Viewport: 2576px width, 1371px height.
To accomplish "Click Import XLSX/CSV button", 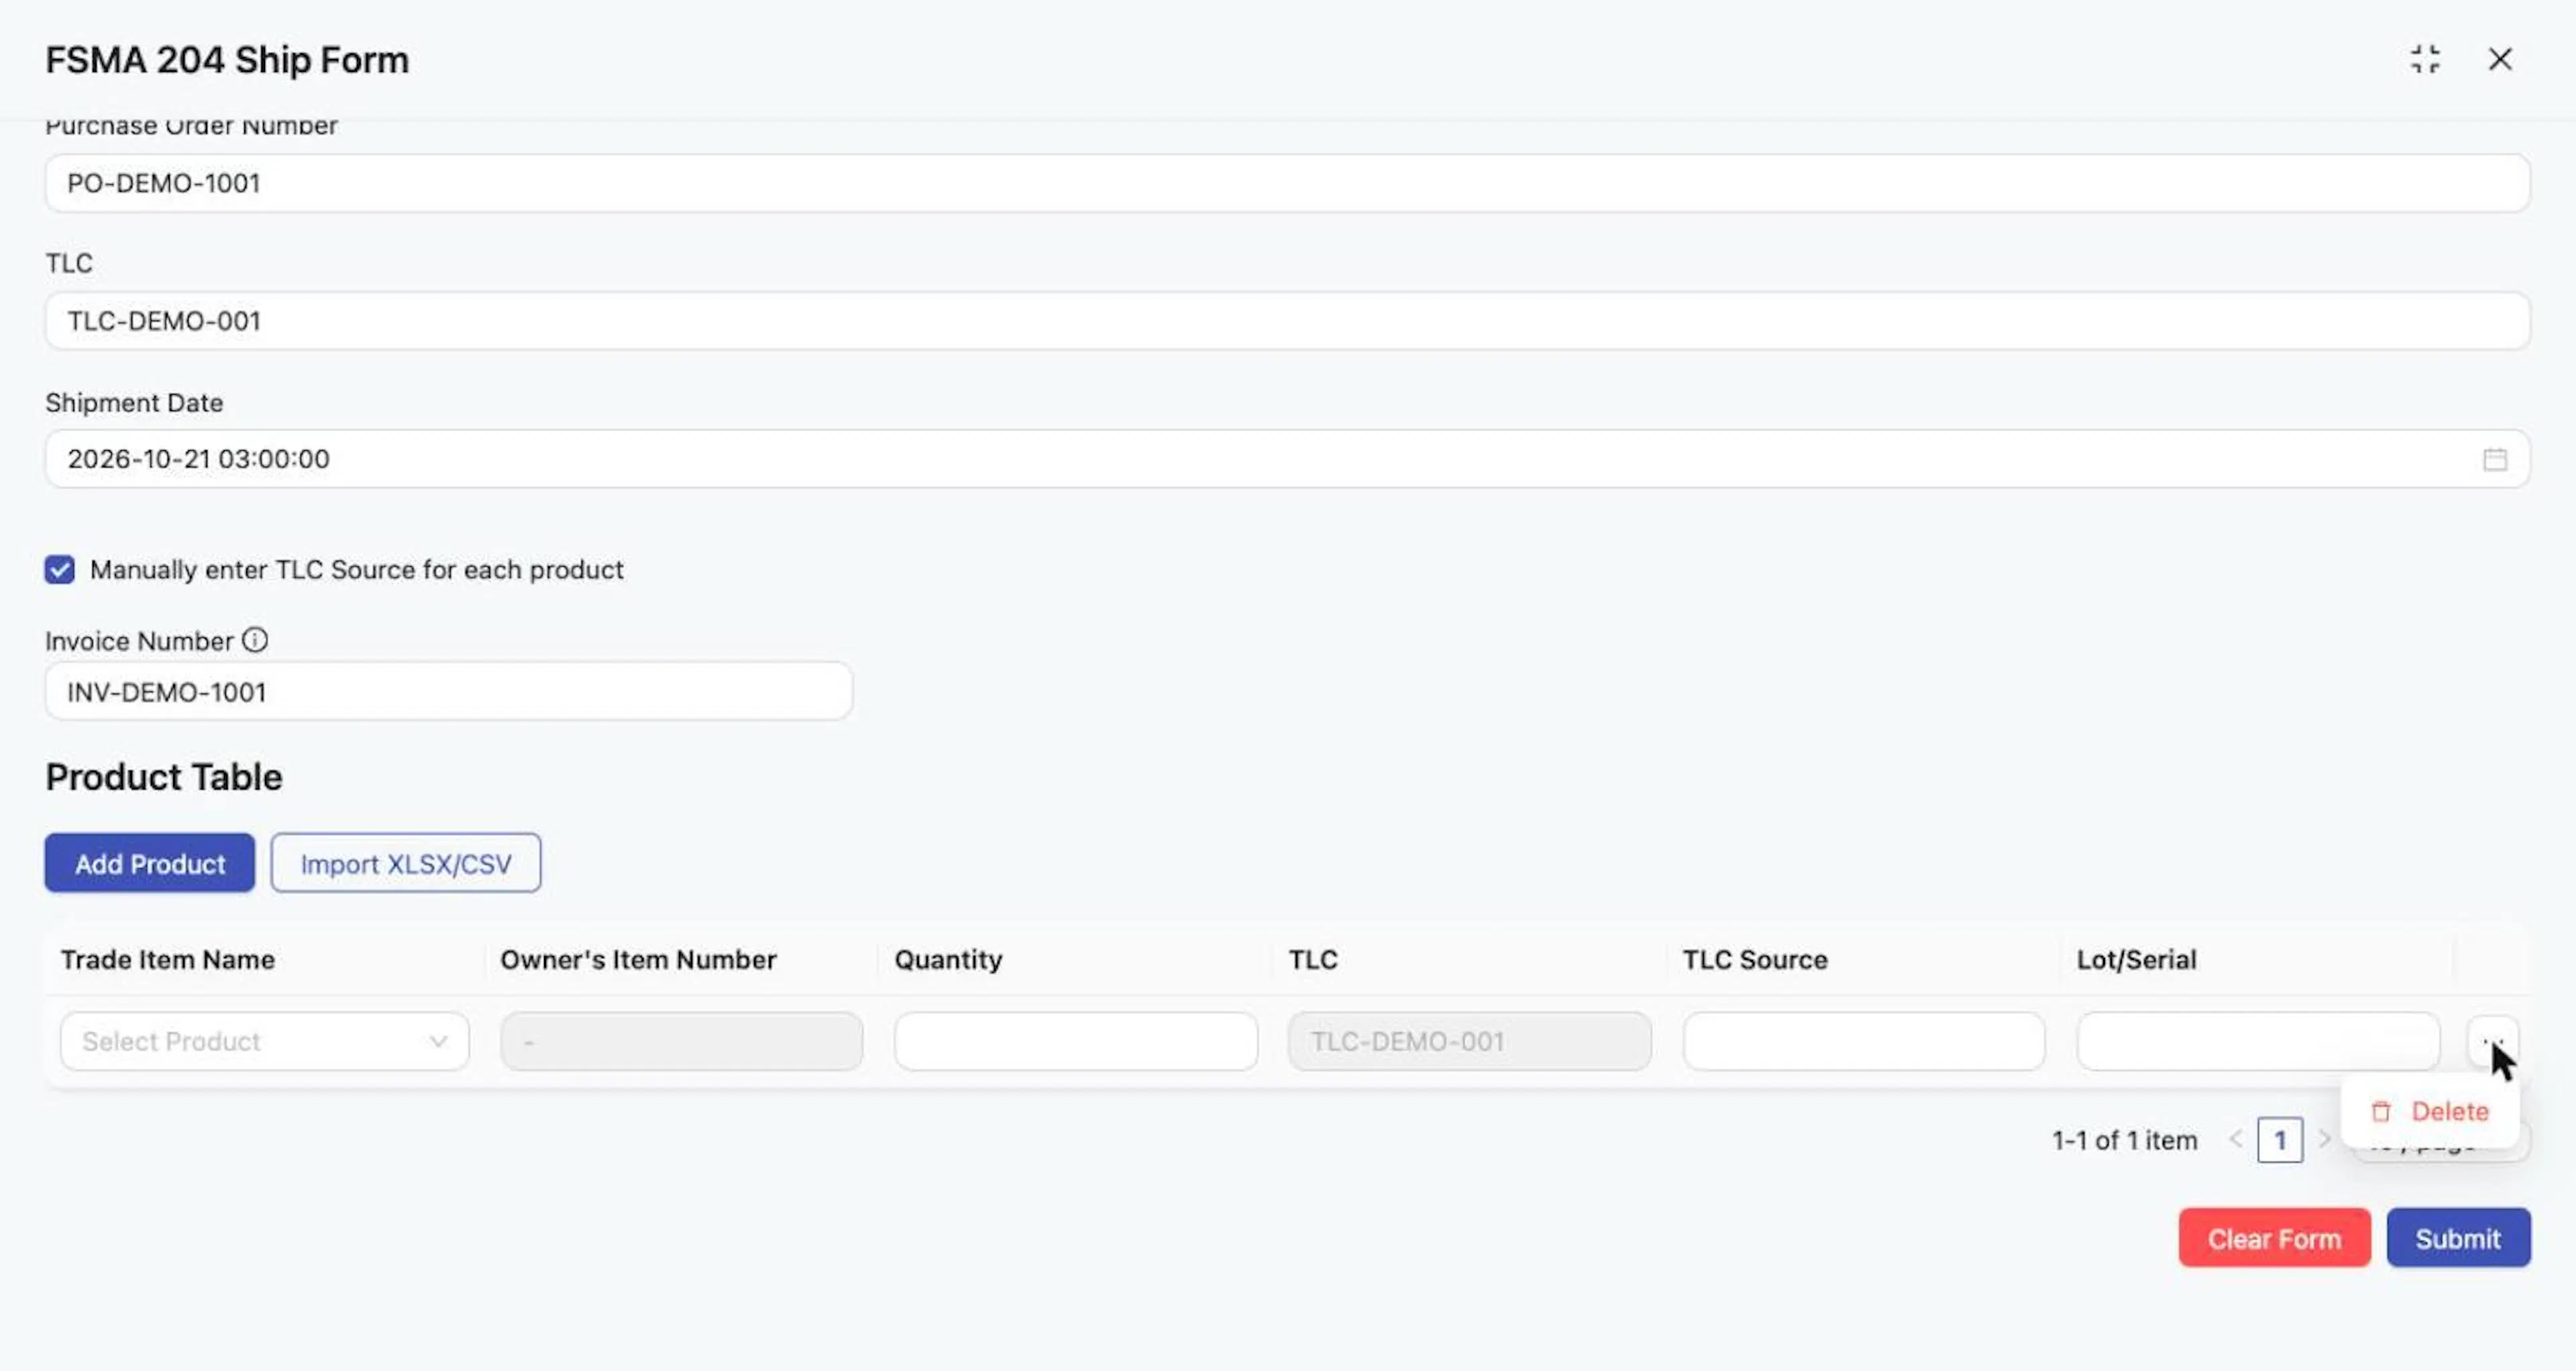I will (x=406, y=864).
